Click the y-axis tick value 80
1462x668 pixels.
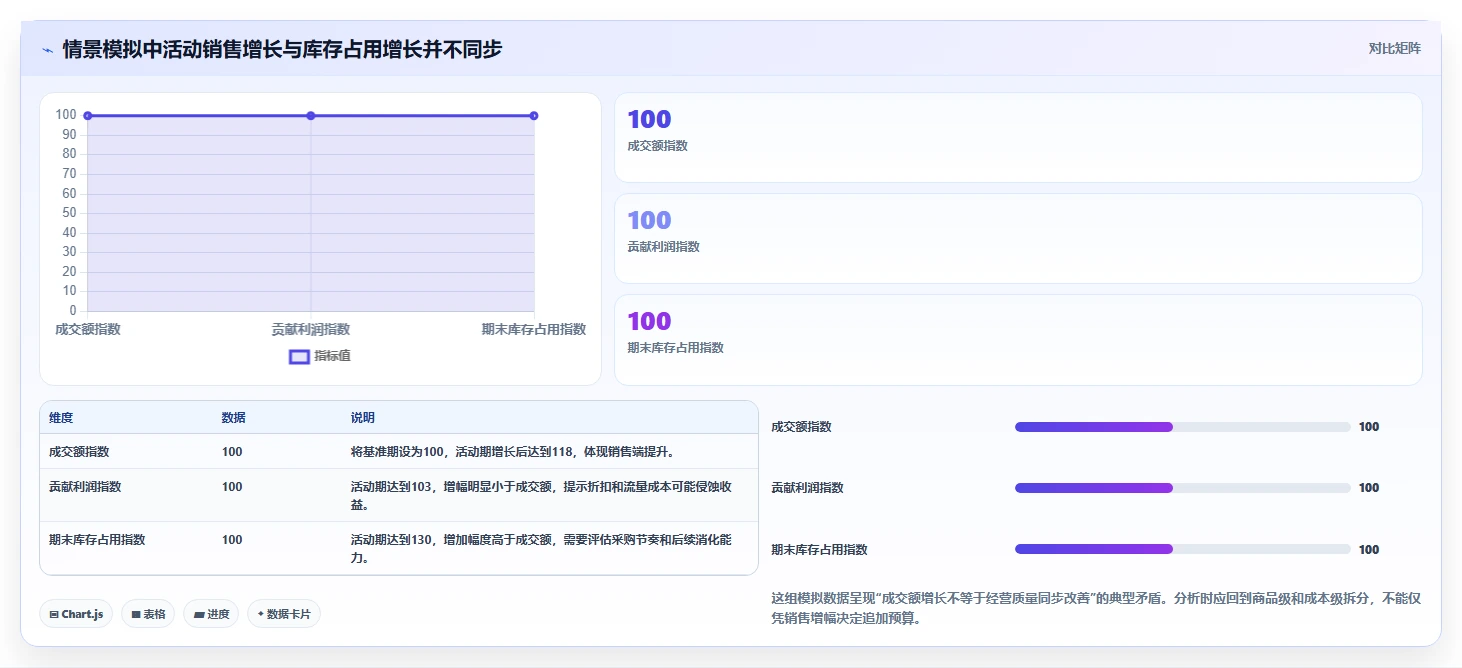coord(69,154)
